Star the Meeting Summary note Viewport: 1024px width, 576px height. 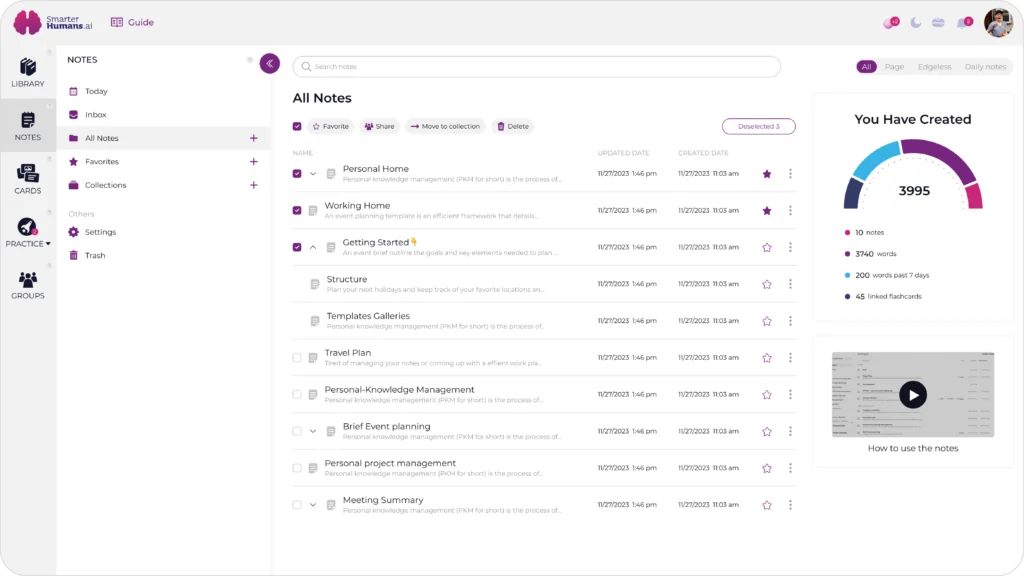[x=767, y=505]
